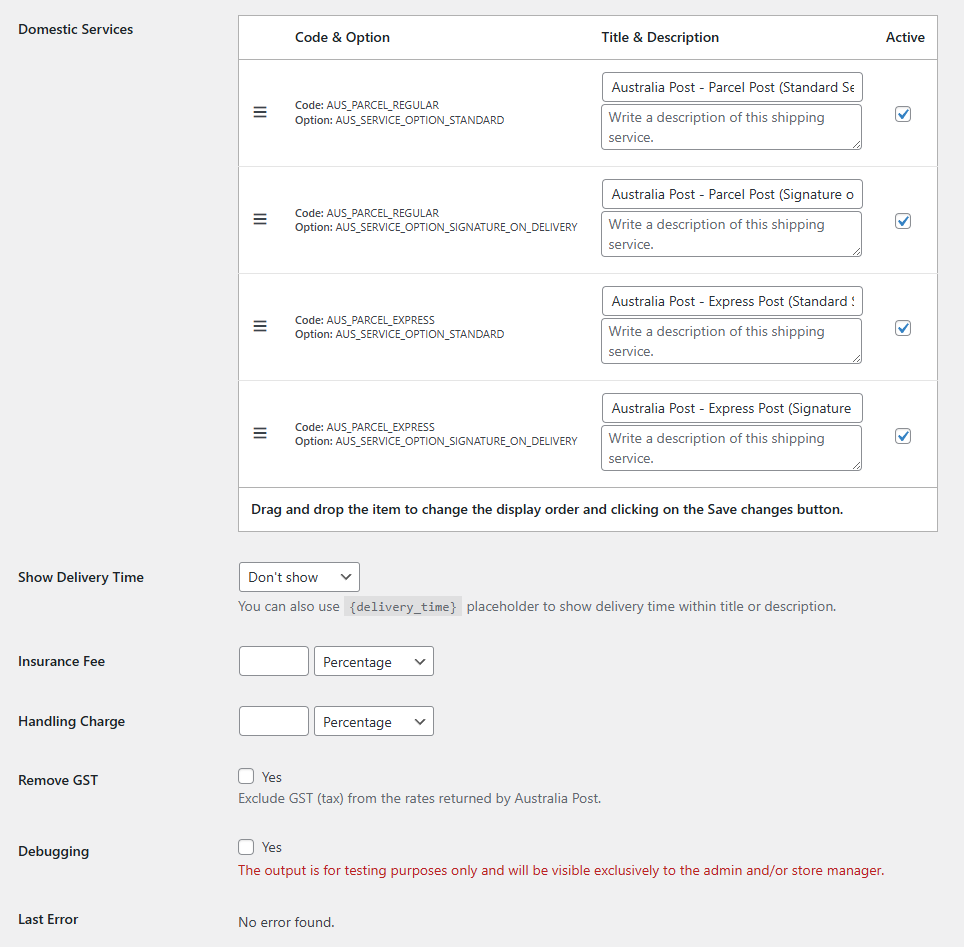Click the Insurance Fee amount field
The height and width of the screenshot is (947, 964).
point(274,661)
